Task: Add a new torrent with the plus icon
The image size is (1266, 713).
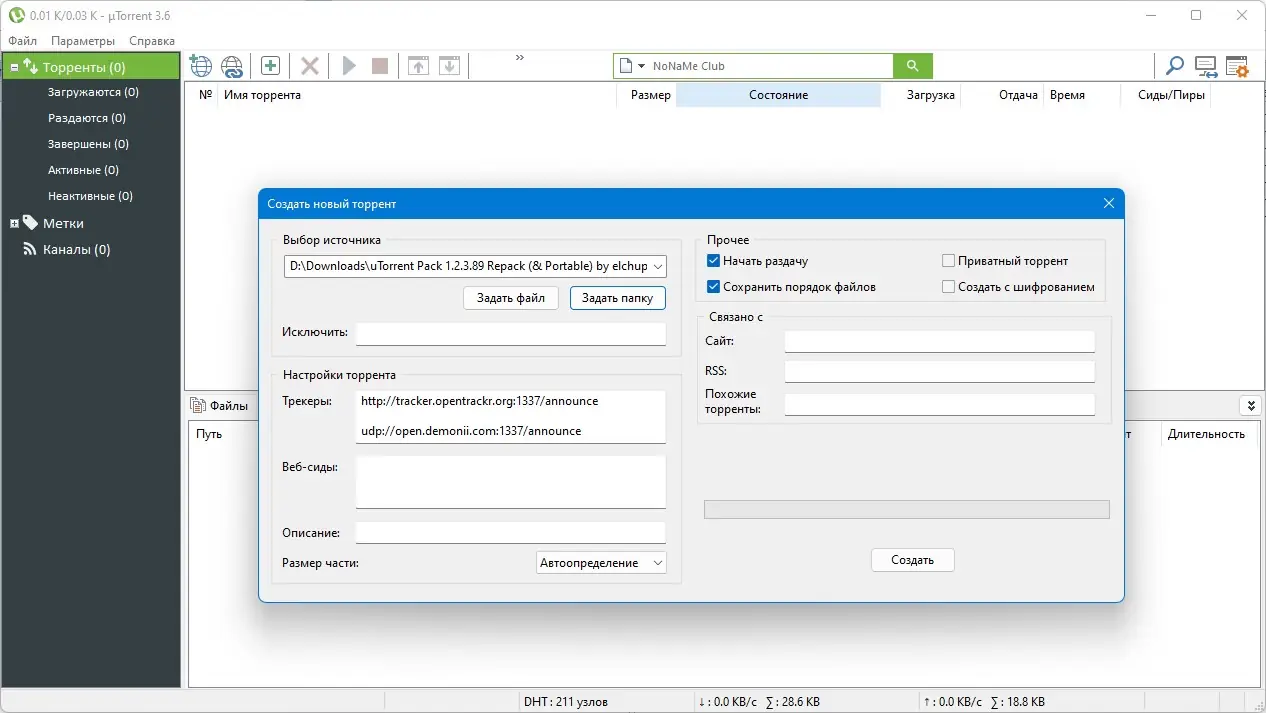Action: [270, 65]
